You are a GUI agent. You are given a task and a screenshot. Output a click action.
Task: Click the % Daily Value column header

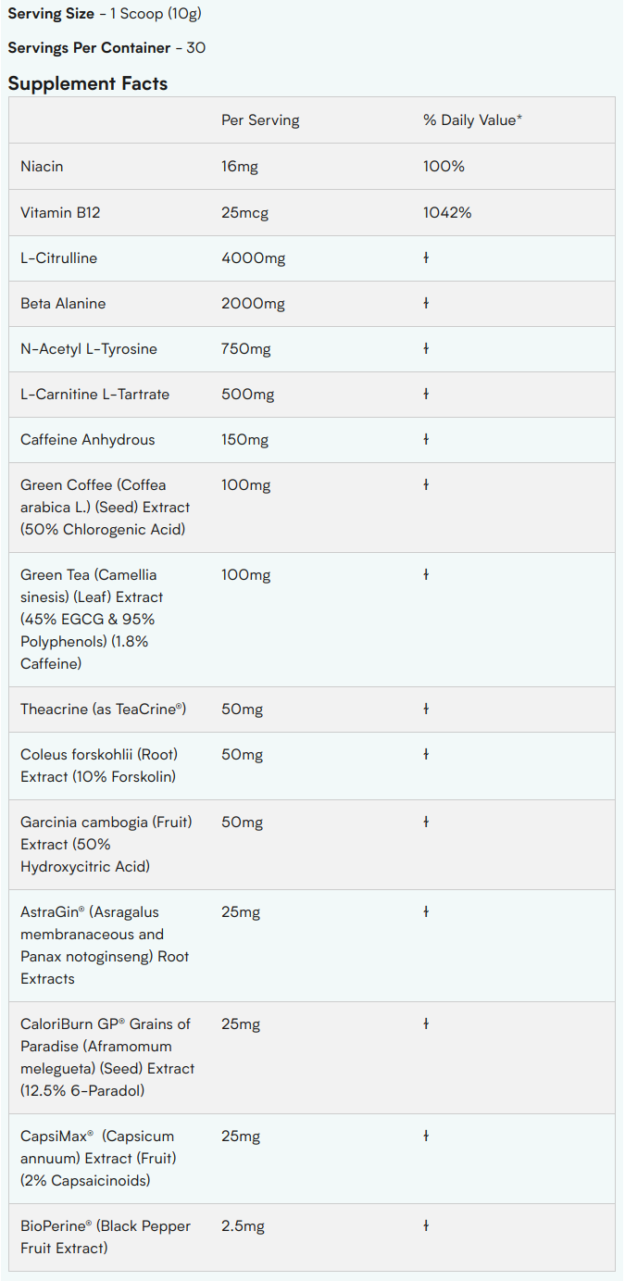coord(473,120)
